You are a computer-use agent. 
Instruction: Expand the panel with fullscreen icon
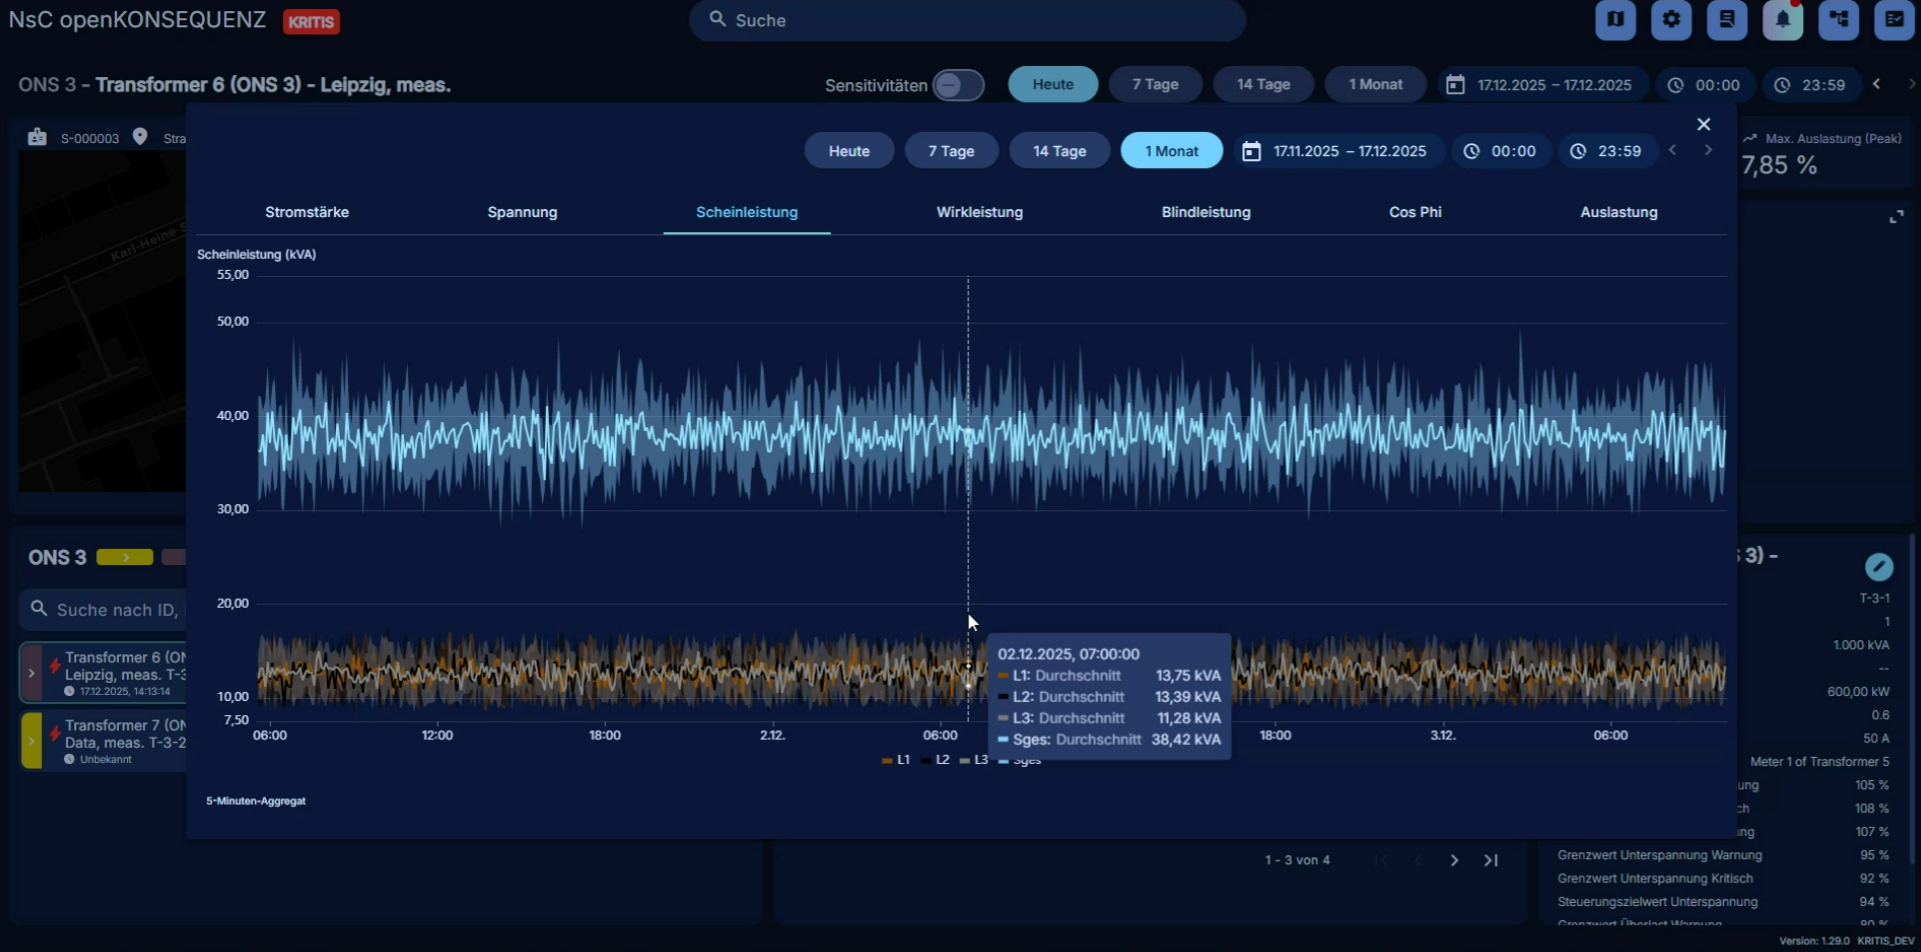point(1896,217)
